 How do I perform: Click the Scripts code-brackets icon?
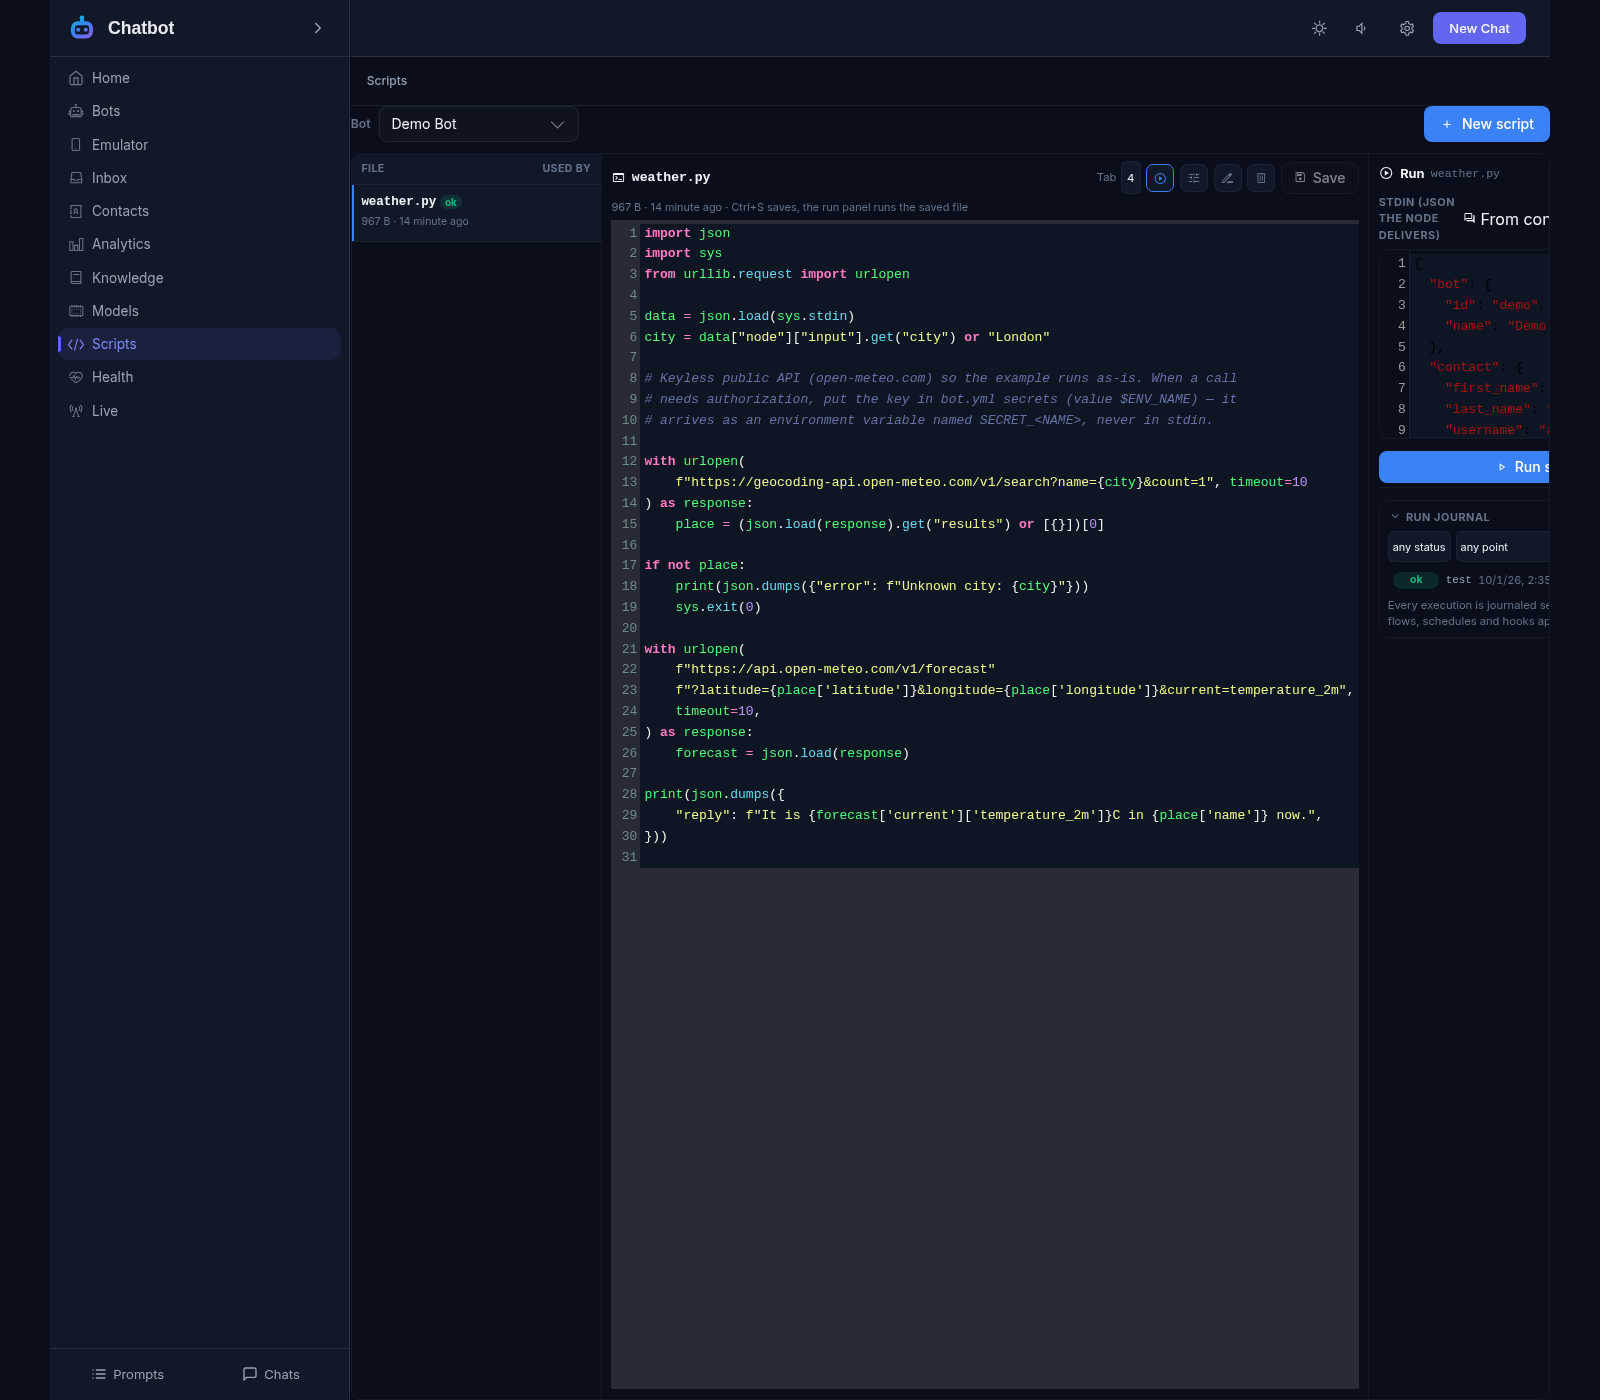click(76, 344)
